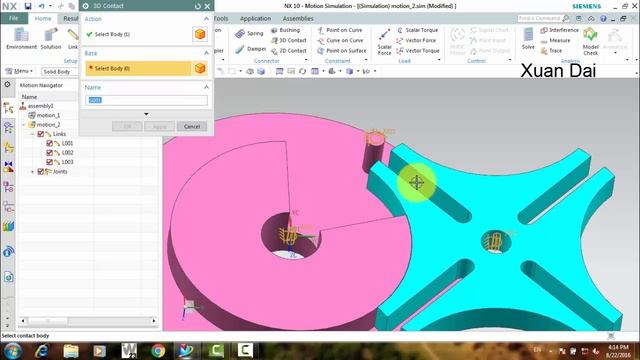Save the file from quick access toolbar

pos(28,6)
